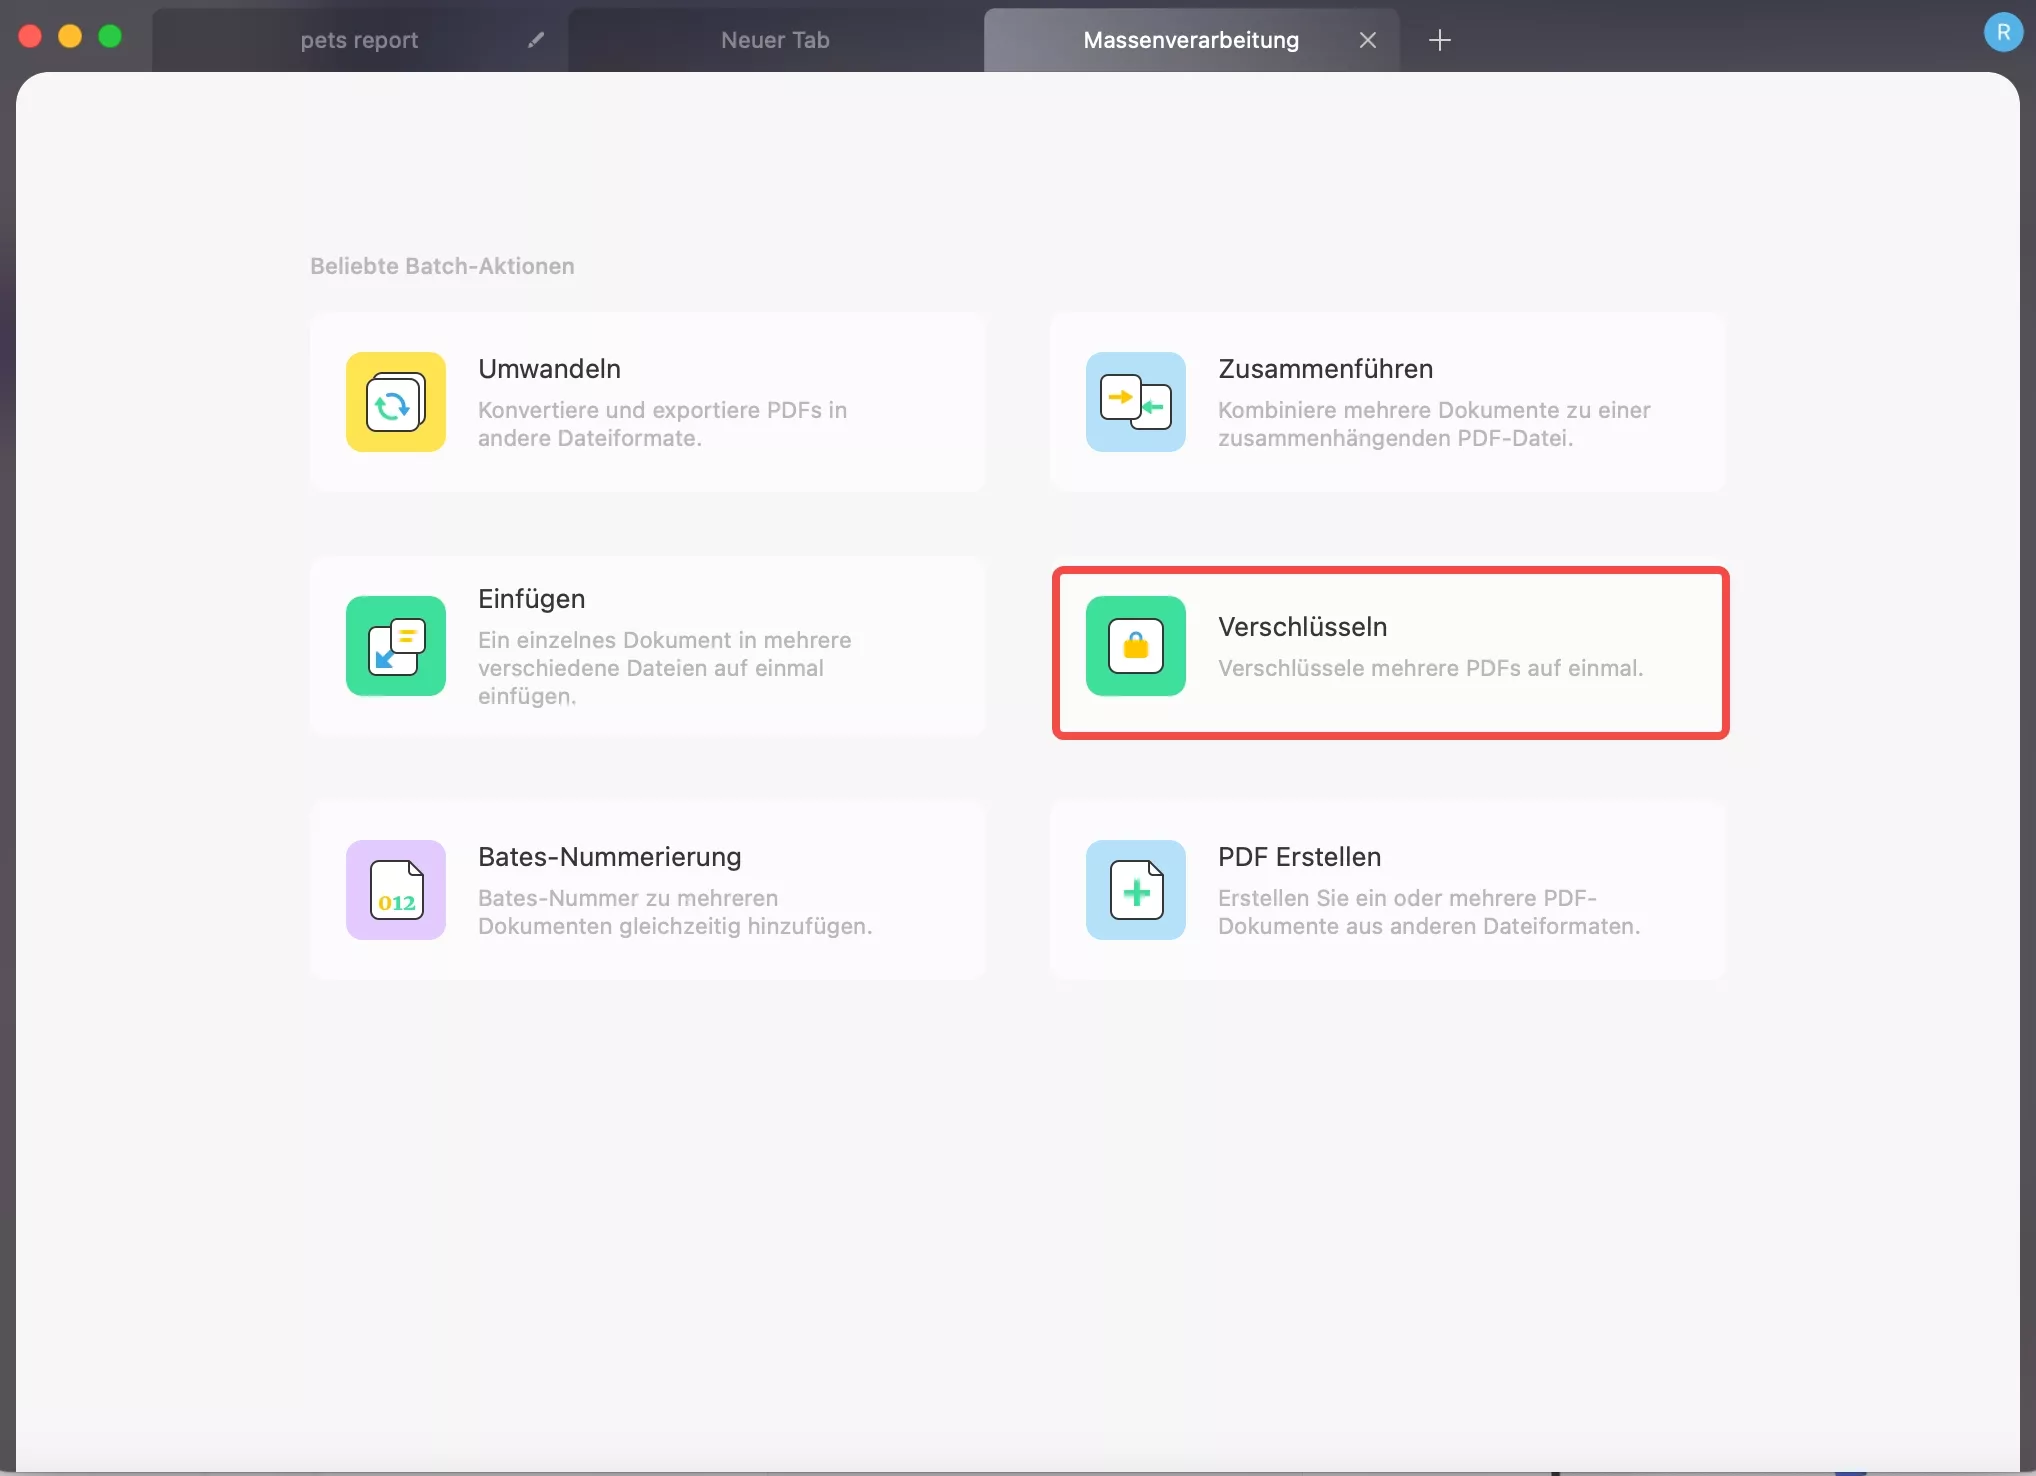
Task: Click the green fullscreen window button
Action: point(110,36)
